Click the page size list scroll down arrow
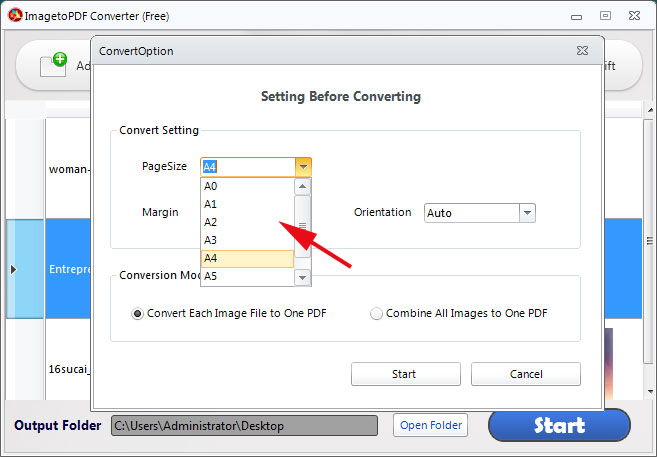This screenshot has width=657, height=457. point(303,277)
